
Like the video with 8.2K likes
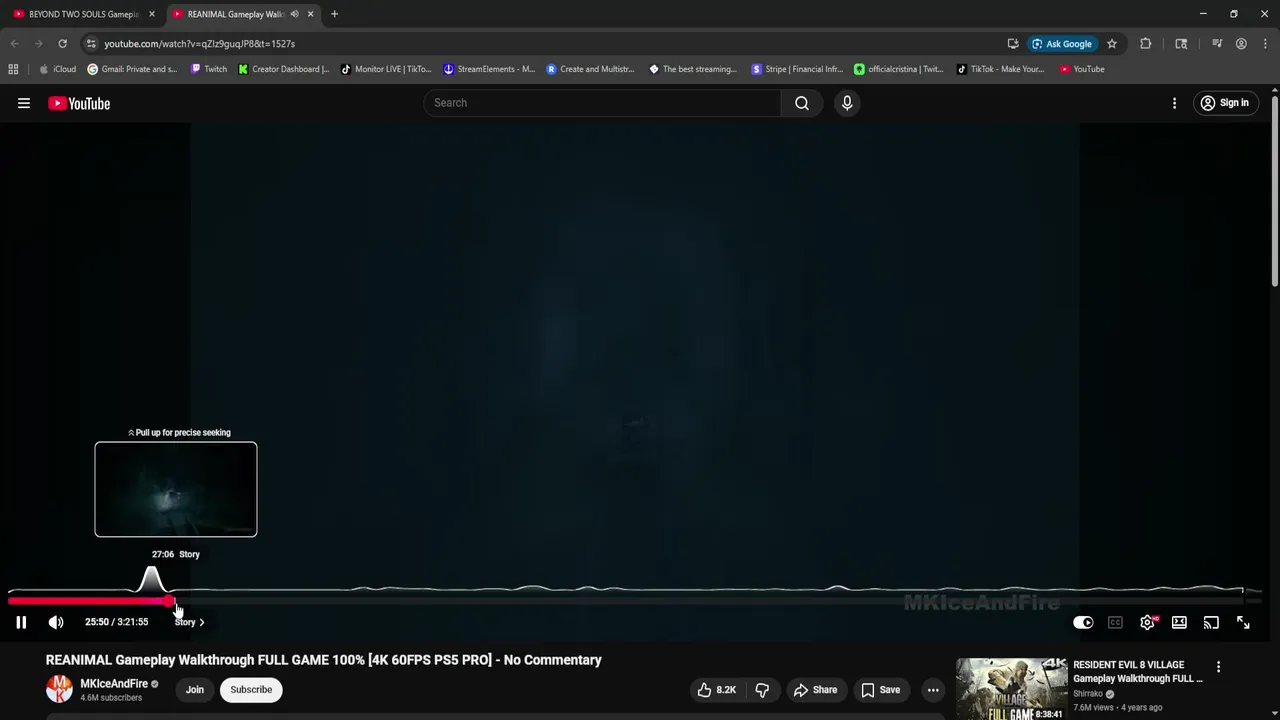(717, 689)
